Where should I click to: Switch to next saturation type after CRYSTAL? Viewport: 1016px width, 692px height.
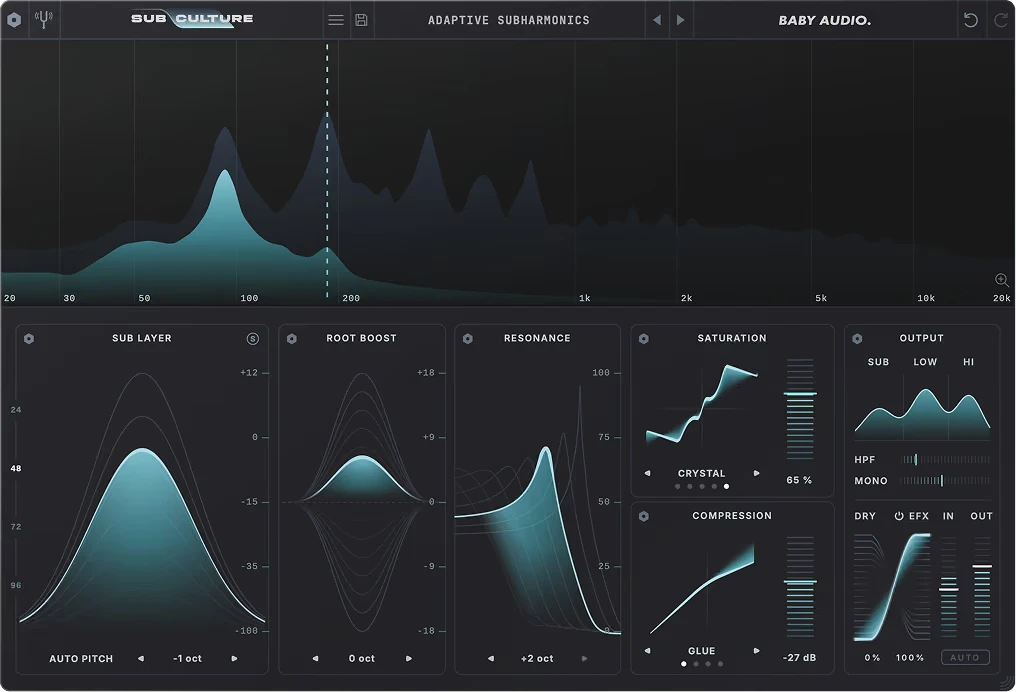756,473
